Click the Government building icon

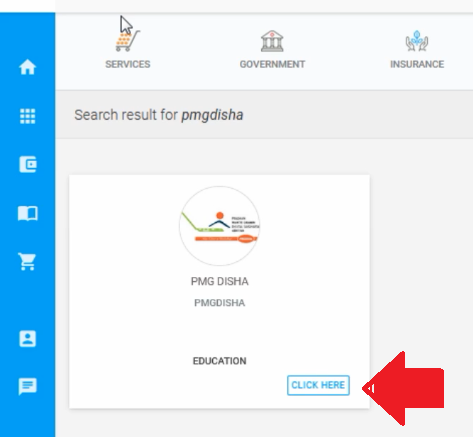click(272, 41)
